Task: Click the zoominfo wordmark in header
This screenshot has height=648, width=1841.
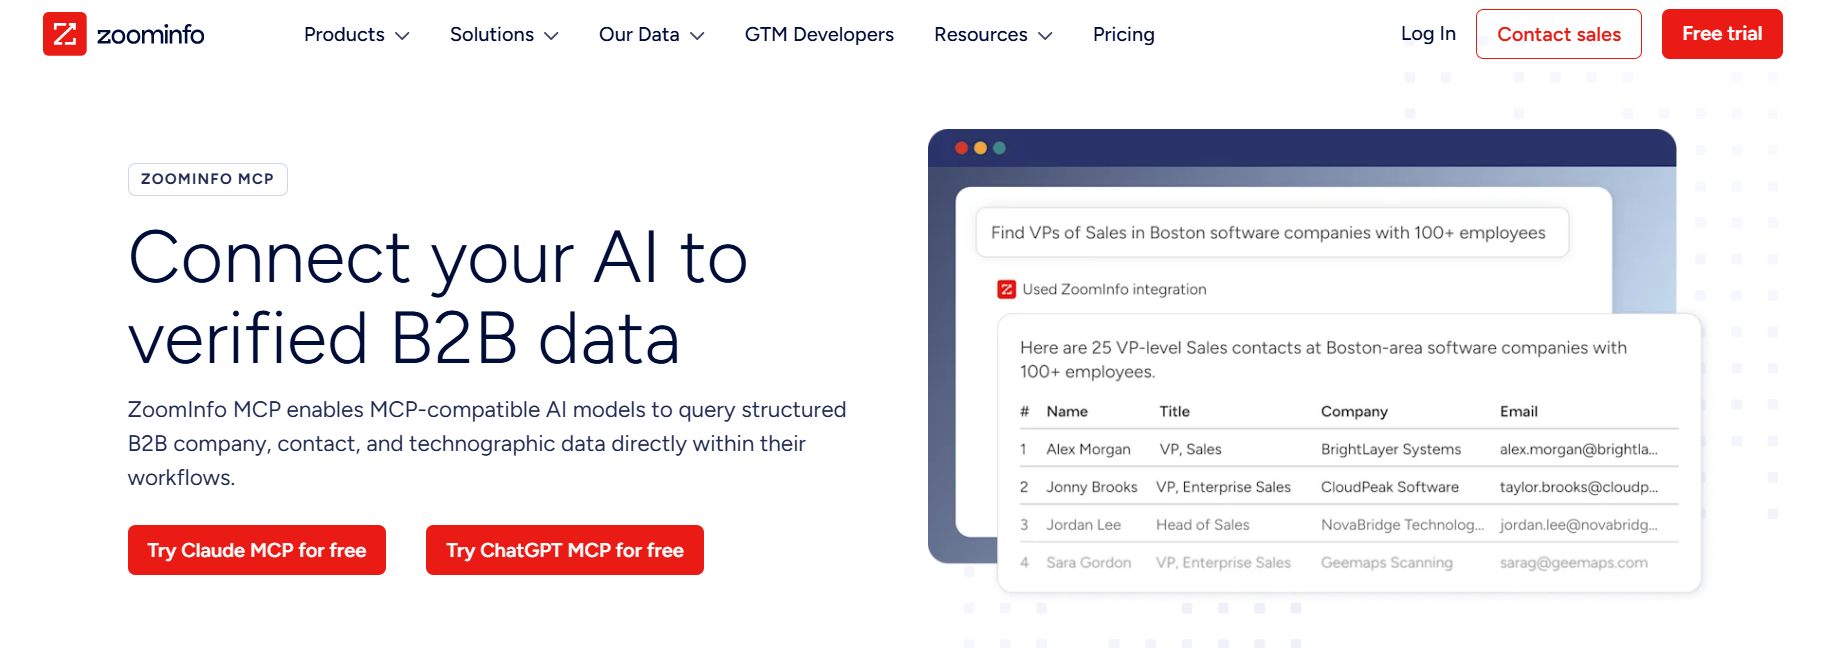Action: click(150, 35)
